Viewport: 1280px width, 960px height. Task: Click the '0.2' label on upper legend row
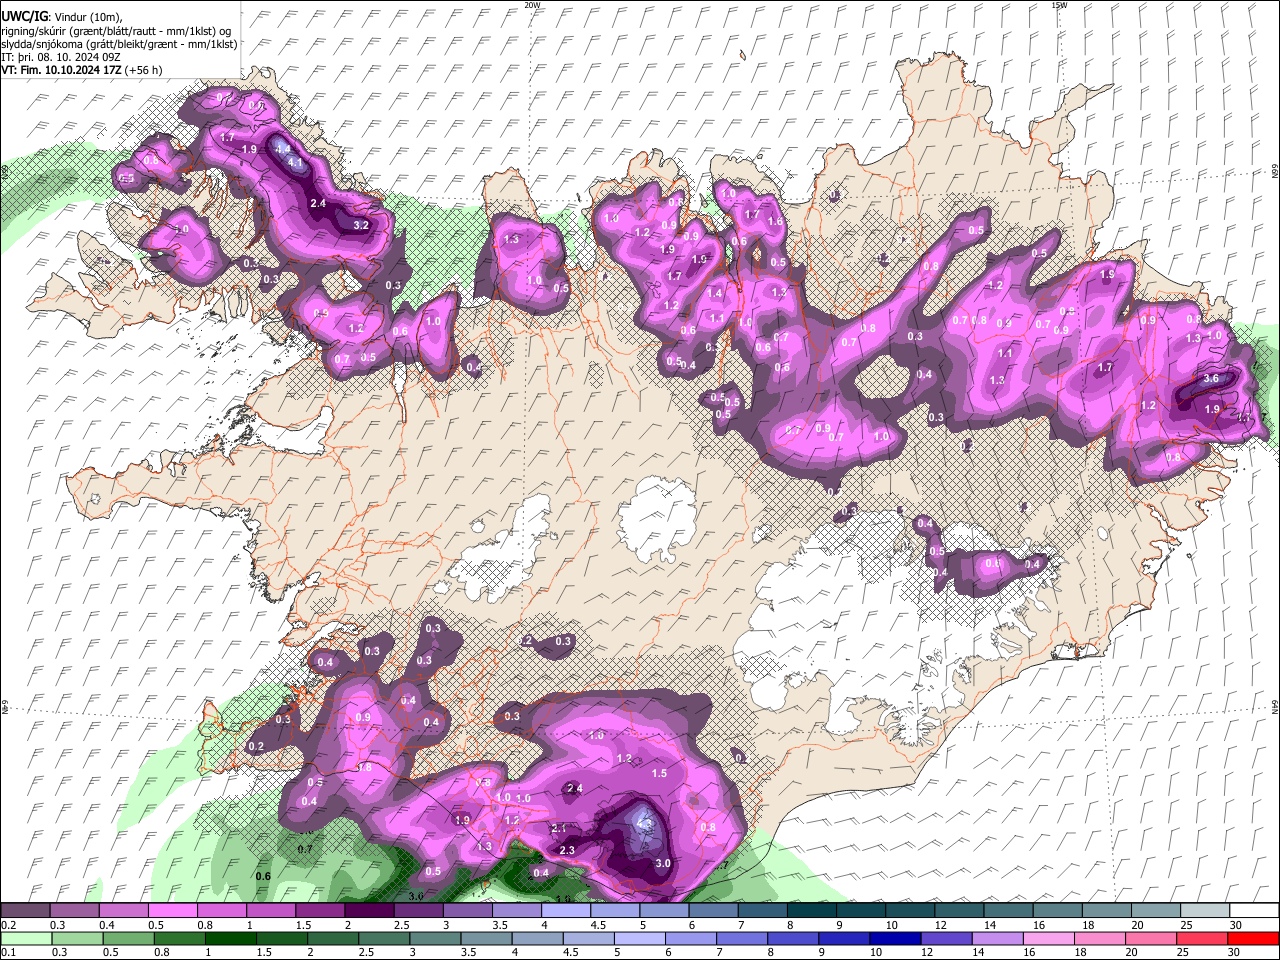[x=8, y=925]
